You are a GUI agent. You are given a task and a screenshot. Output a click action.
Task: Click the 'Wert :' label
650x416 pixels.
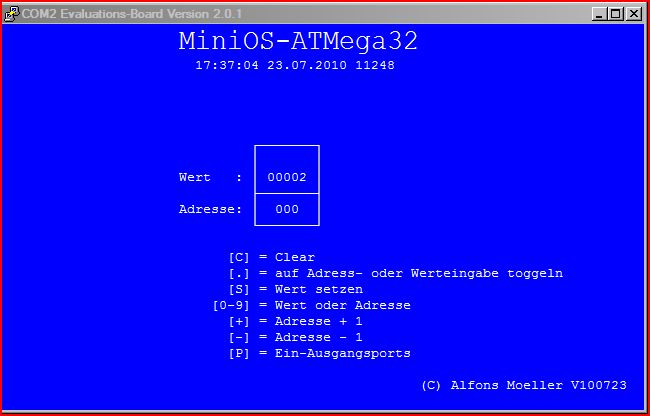click(x=210, y=177)
